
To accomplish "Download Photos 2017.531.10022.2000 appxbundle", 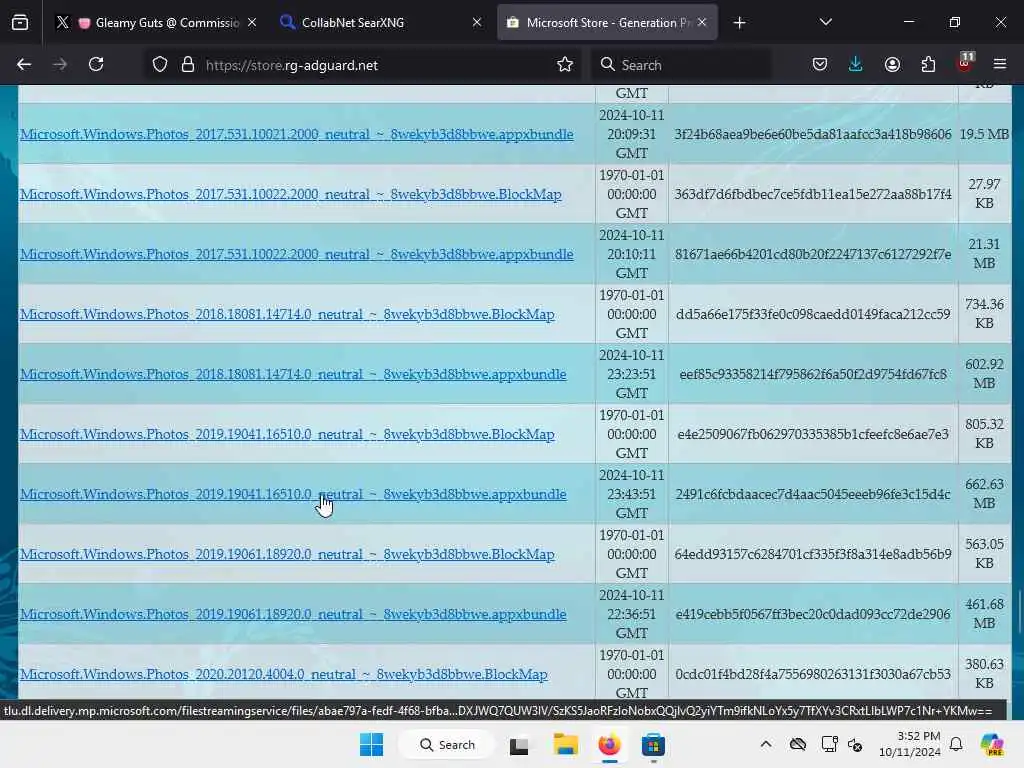I will coord(296,255).
